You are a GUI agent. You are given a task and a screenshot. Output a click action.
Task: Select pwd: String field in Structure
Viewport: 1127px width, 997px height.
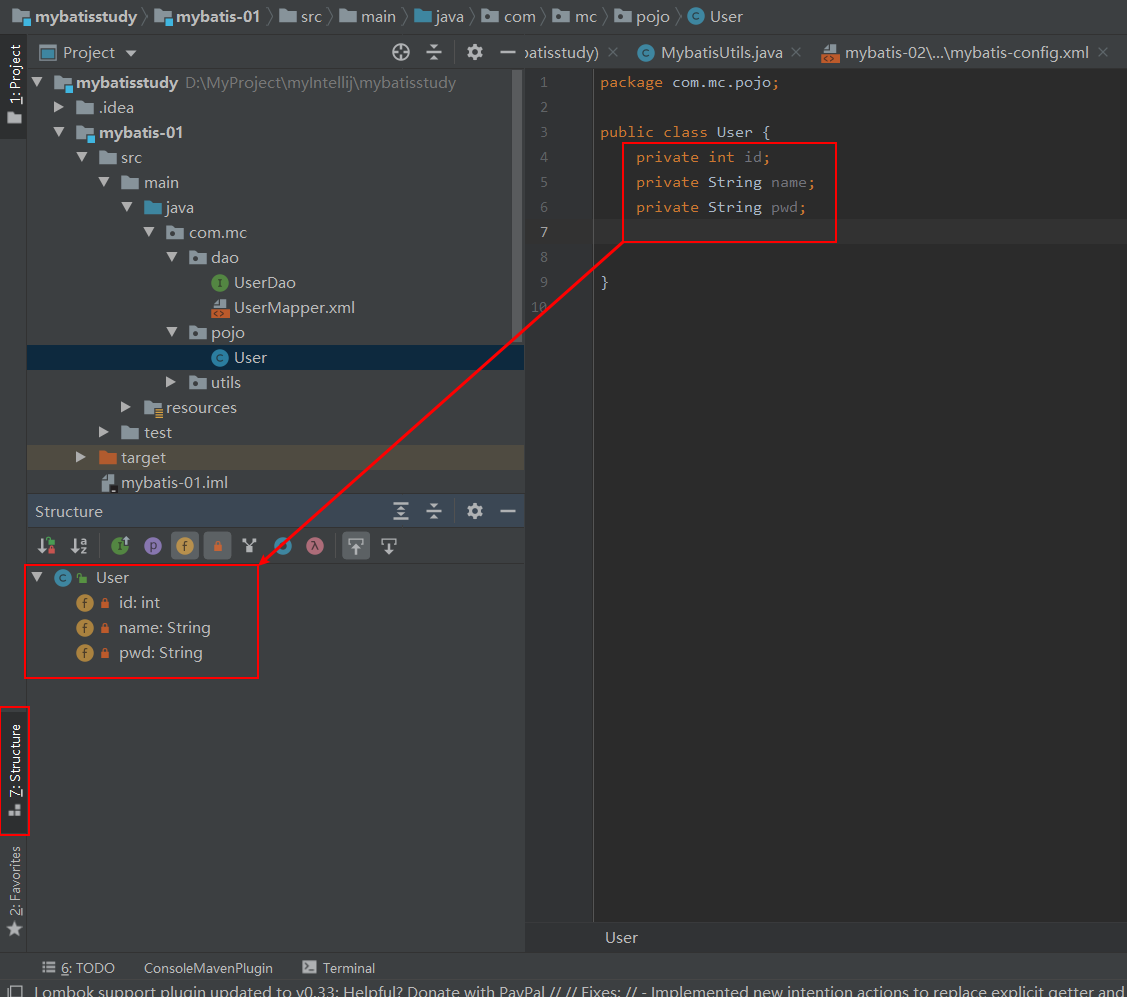coord(139,653)
